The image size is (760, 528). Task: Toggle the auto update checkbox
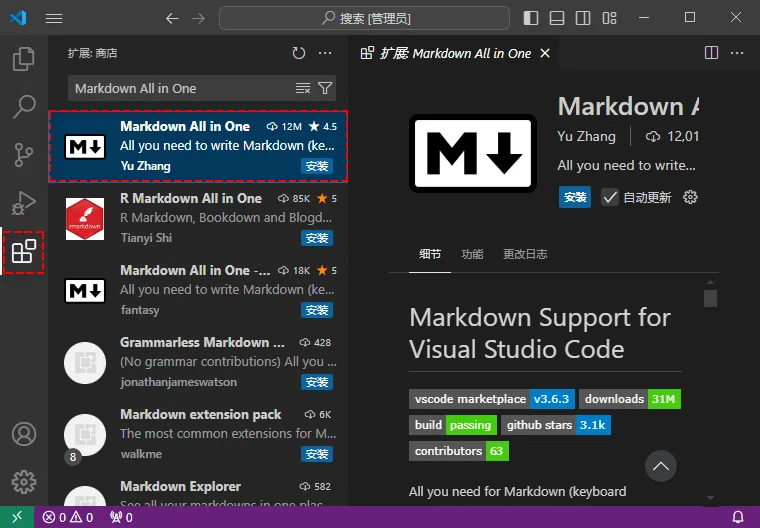pos(610,197)
